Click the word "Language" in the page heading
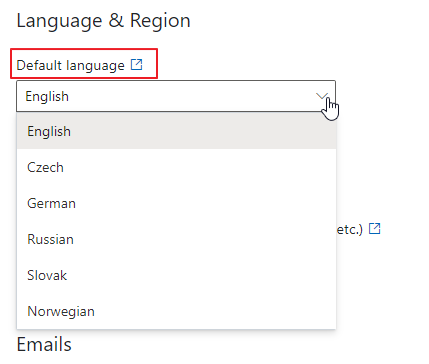 (59, 21)
